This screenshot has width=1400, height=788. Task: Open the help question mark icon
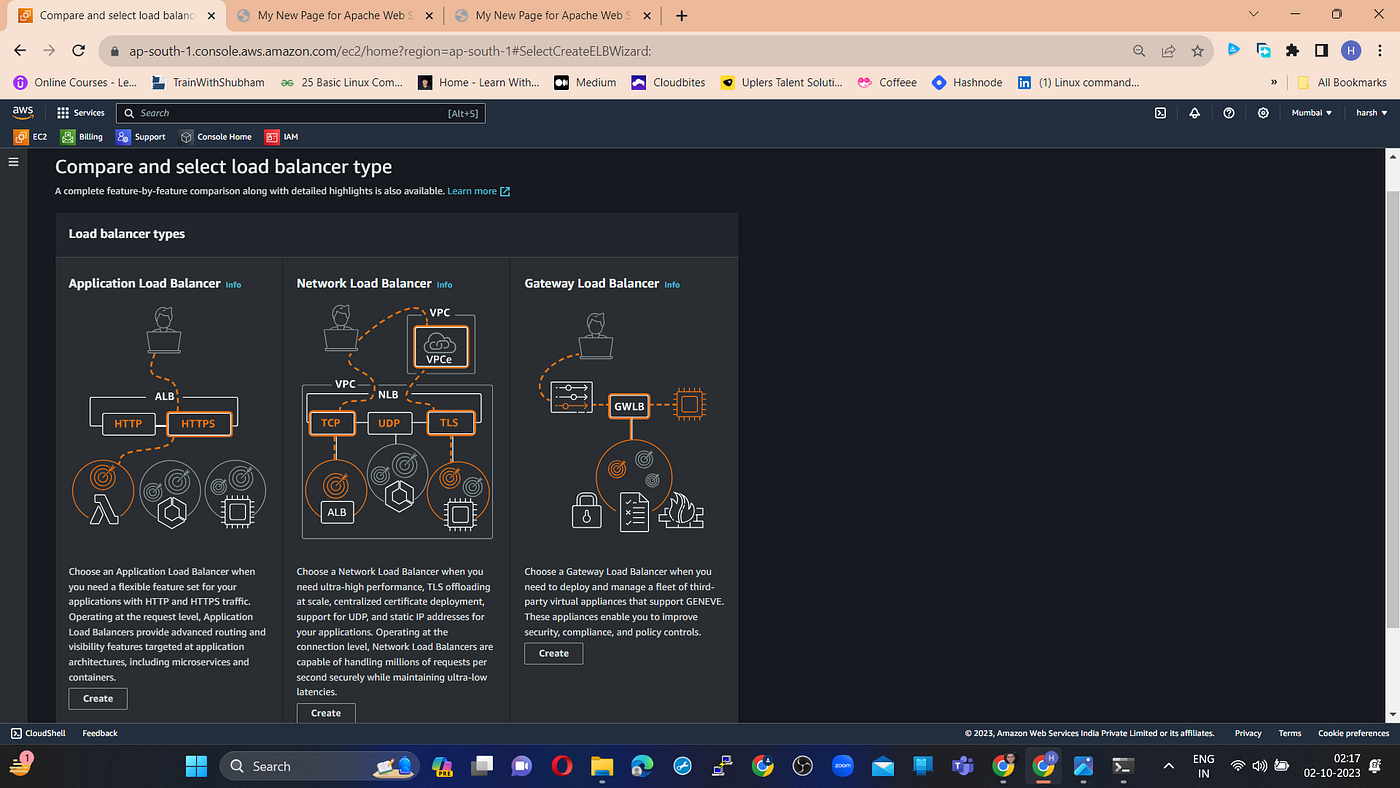pyautogui.click(x=1228, y=113)
